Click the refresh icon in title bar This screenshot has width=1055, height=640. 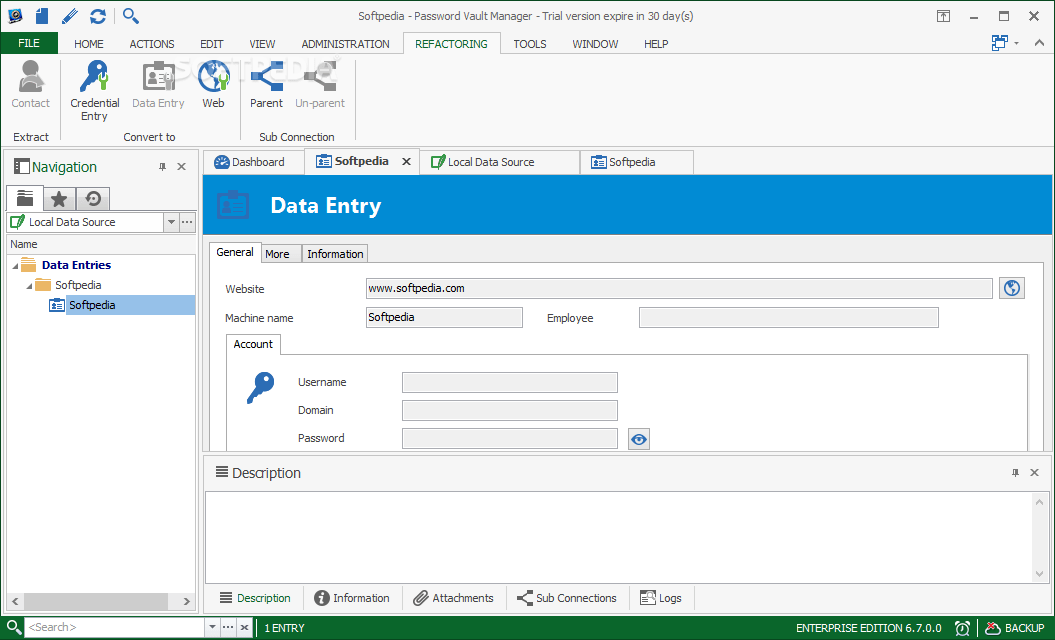[98, 15]
